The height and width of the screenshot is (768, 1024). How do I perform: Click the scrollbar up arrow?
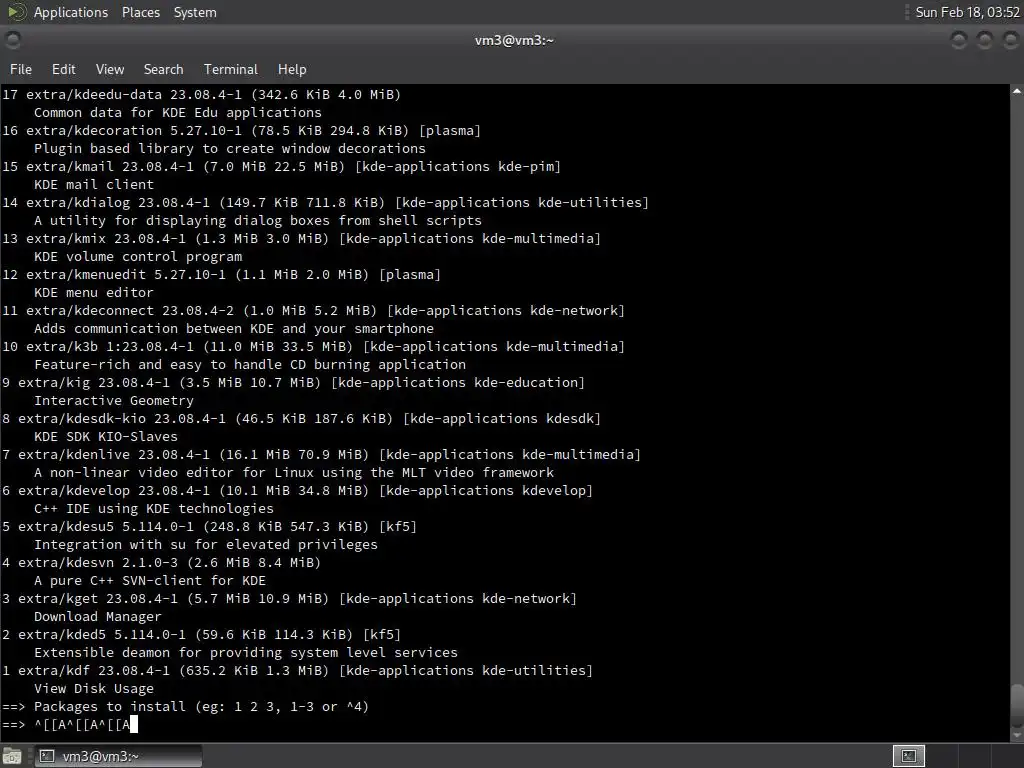point(1017,91)
